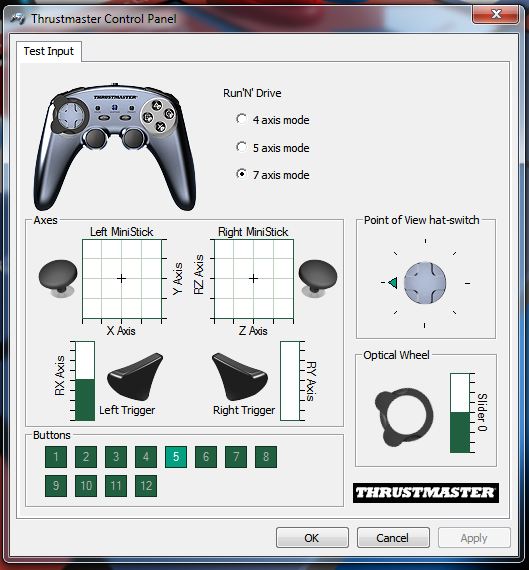Click button indicator 1

[56, 457]
